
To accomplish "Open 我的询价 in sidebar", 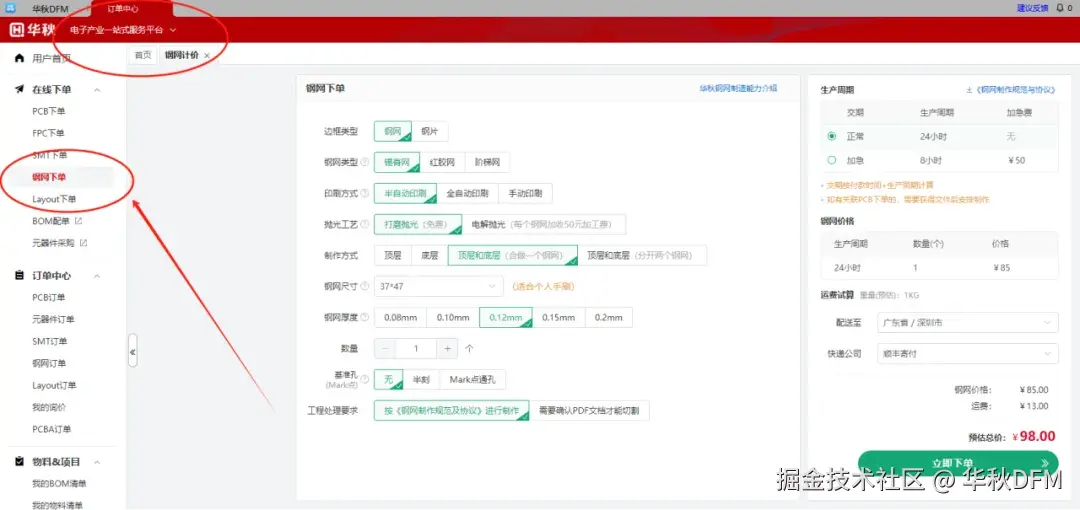I will (x=49, y=407).
